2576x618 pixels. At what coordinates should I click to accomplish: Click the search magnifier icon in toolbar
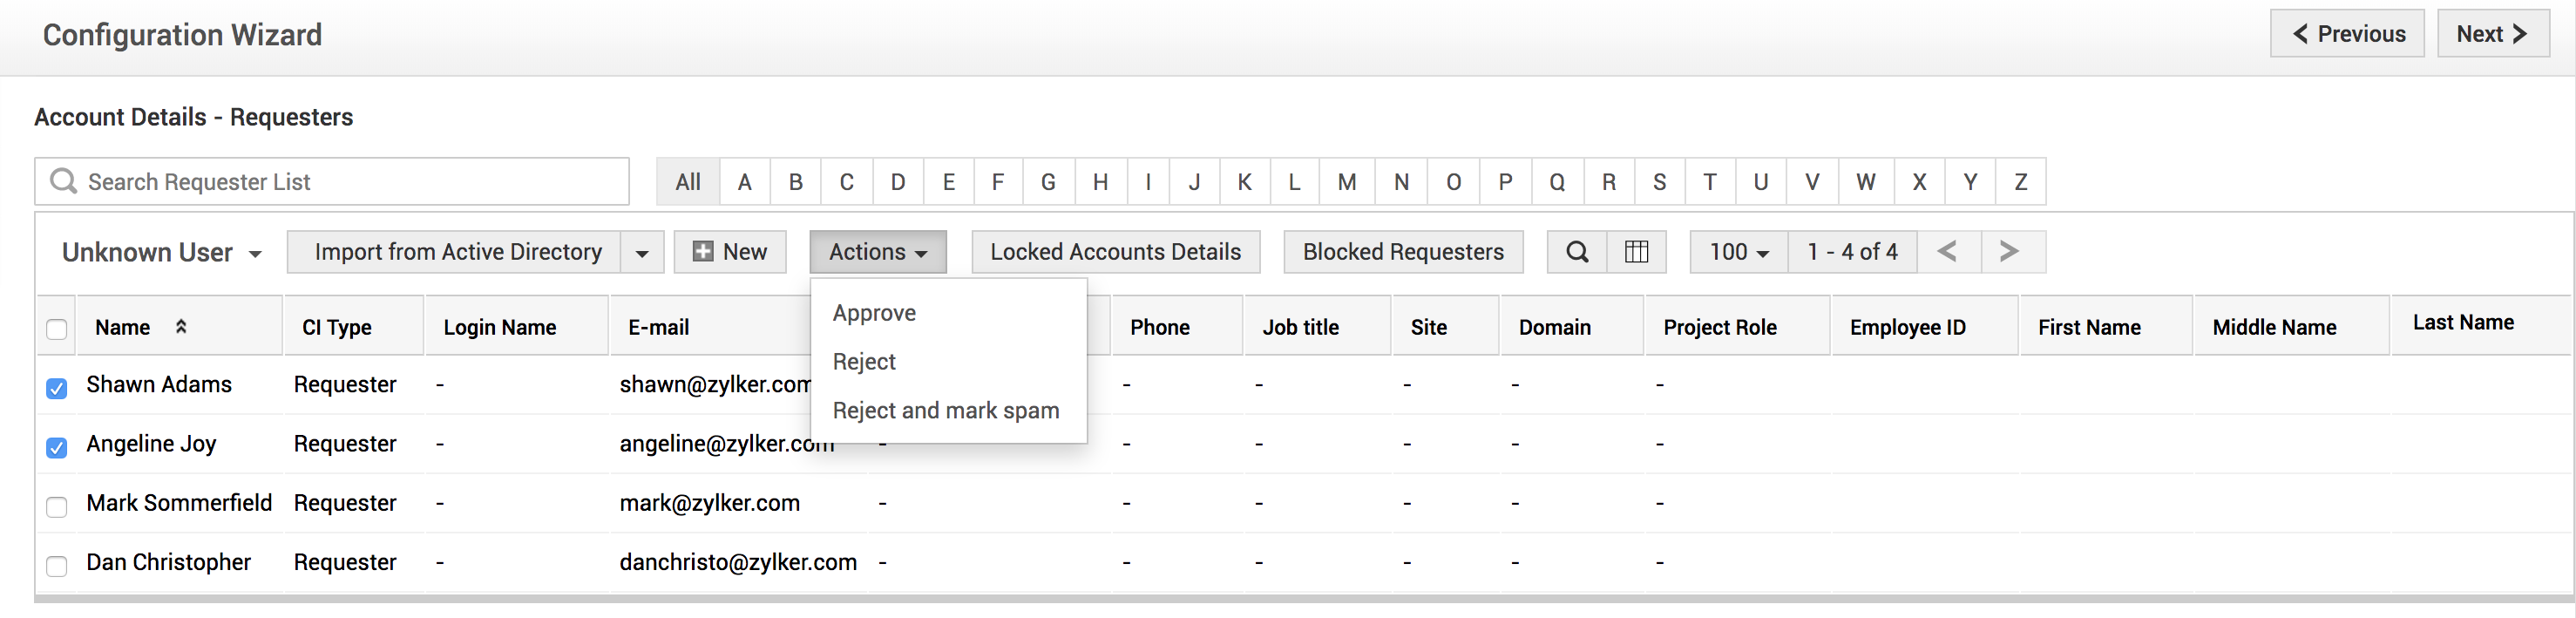coord(1576,252)
